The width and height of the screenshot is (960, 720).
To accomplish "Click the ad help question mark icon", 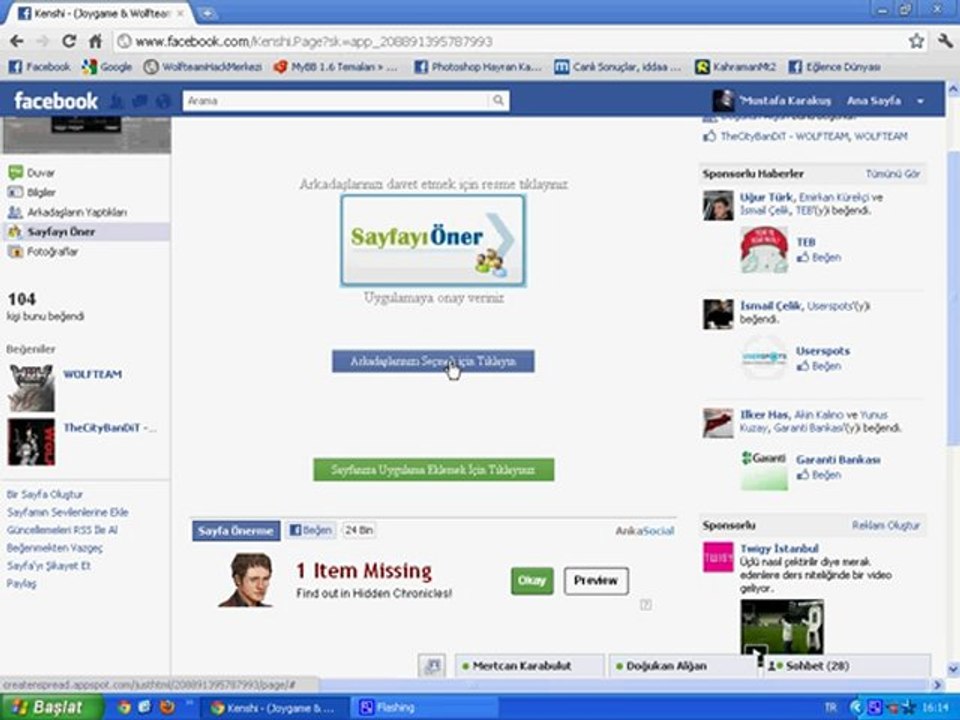I will point(645,605).
